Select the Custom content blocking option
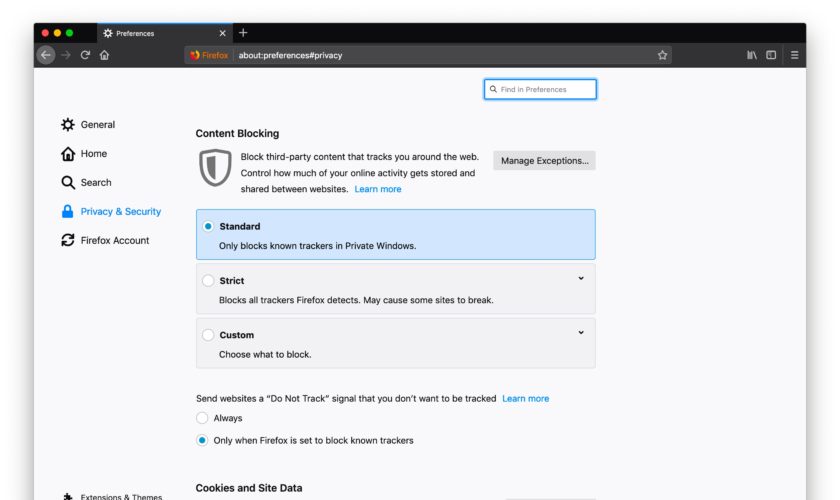The height and width of the screenshot is (500, 840). point(208,335)
